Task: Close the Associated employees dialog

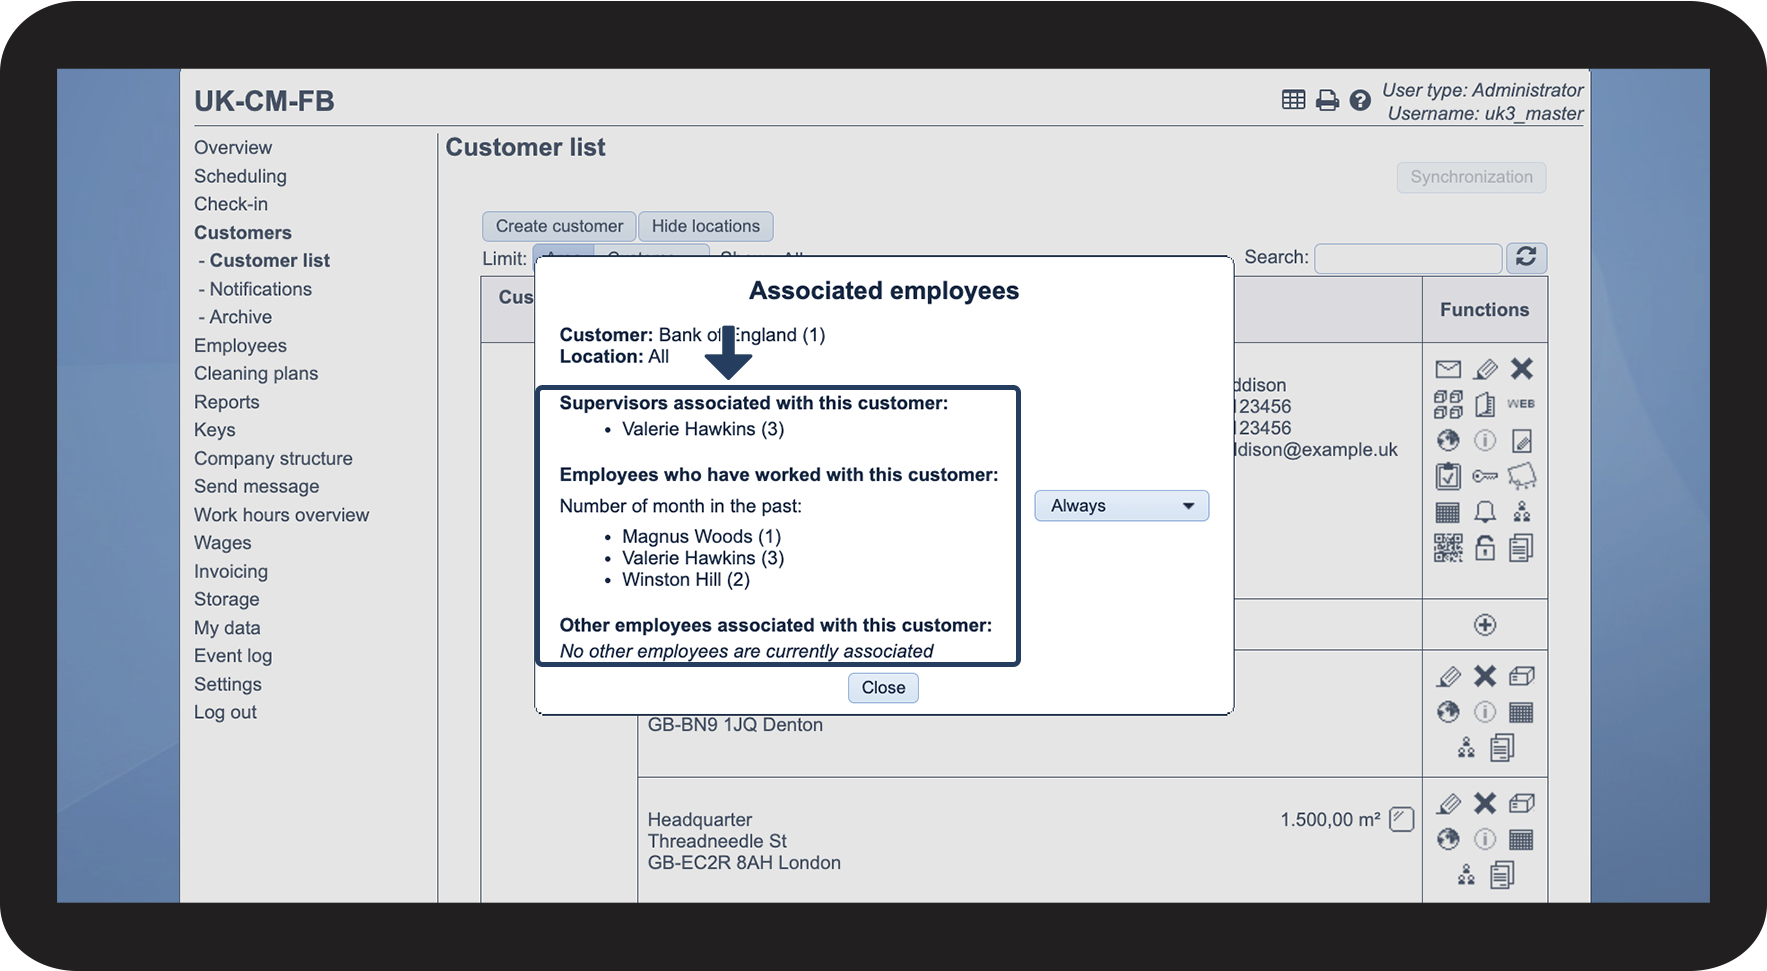Action: click(883, 688)
